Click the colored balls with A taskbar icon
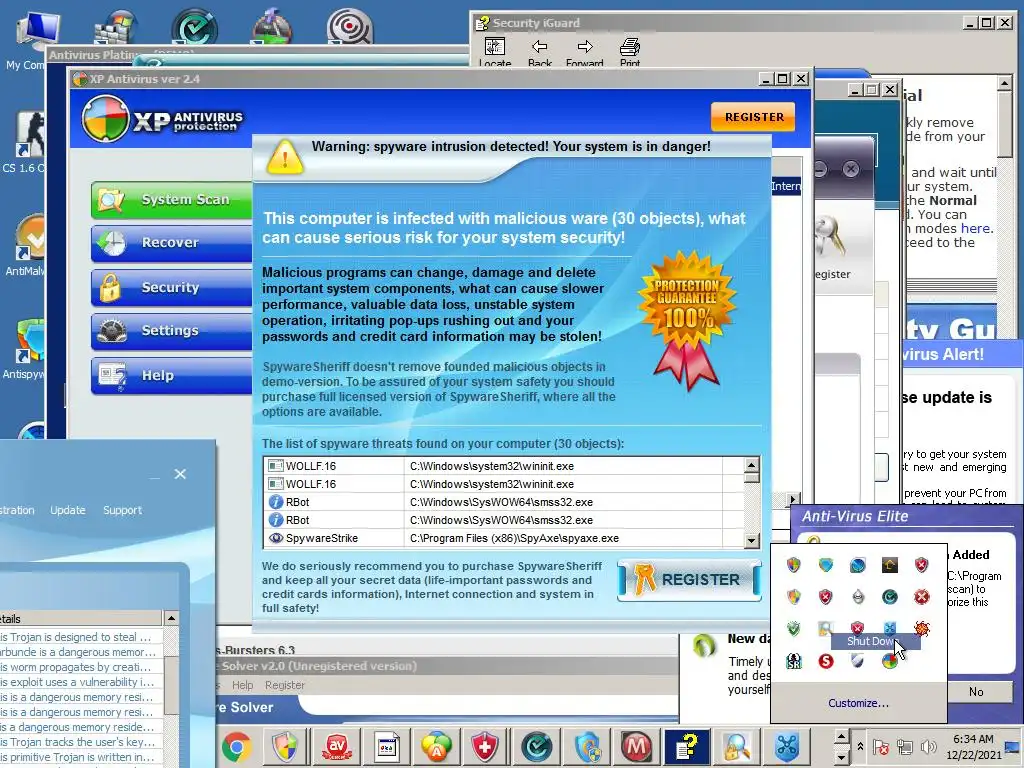 point(436,746)
